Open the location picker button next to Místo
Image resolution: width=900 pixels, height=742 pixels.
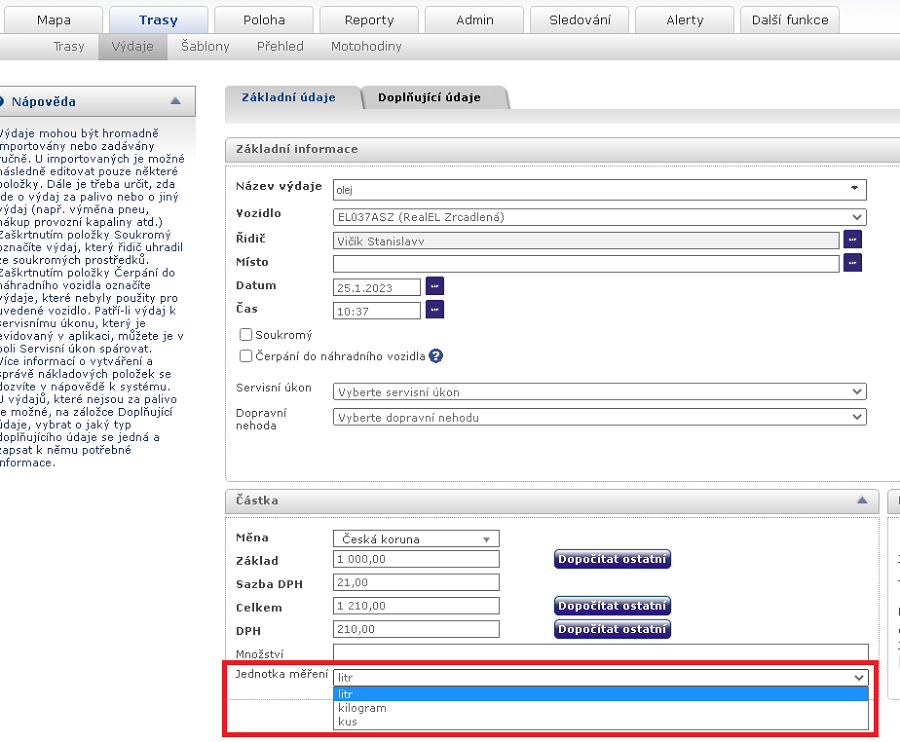click(852, 262)
